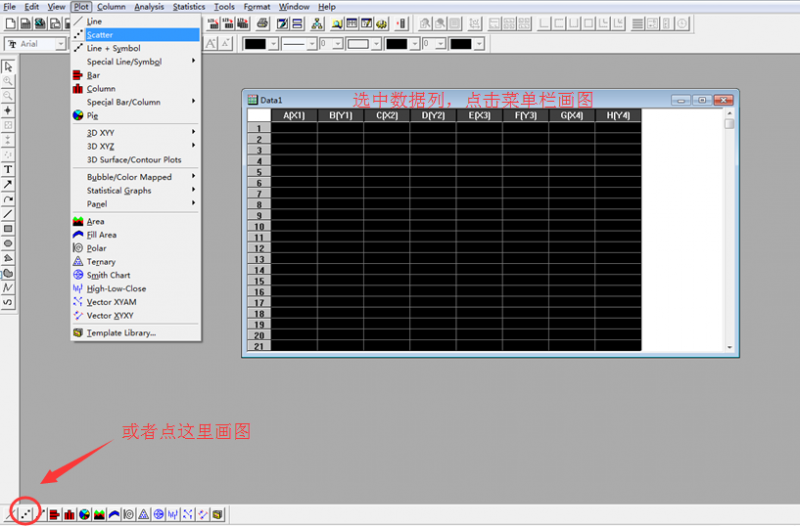Click the Polar plot icon in bottom toolbar
This screenshot has height=526, width=800.
coord(129,514)
